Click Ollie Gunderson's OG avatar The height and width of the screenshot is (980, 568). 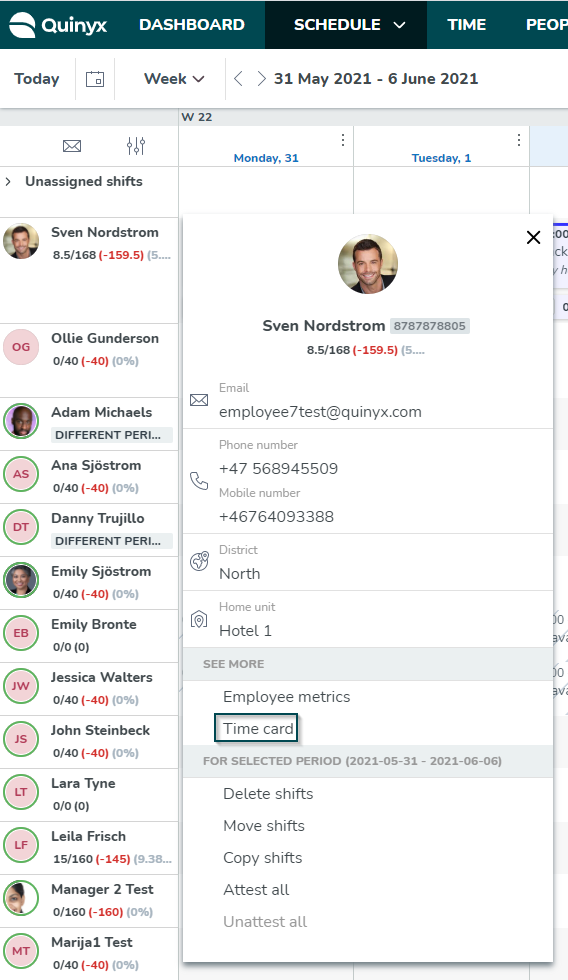(x=21, y=347)
